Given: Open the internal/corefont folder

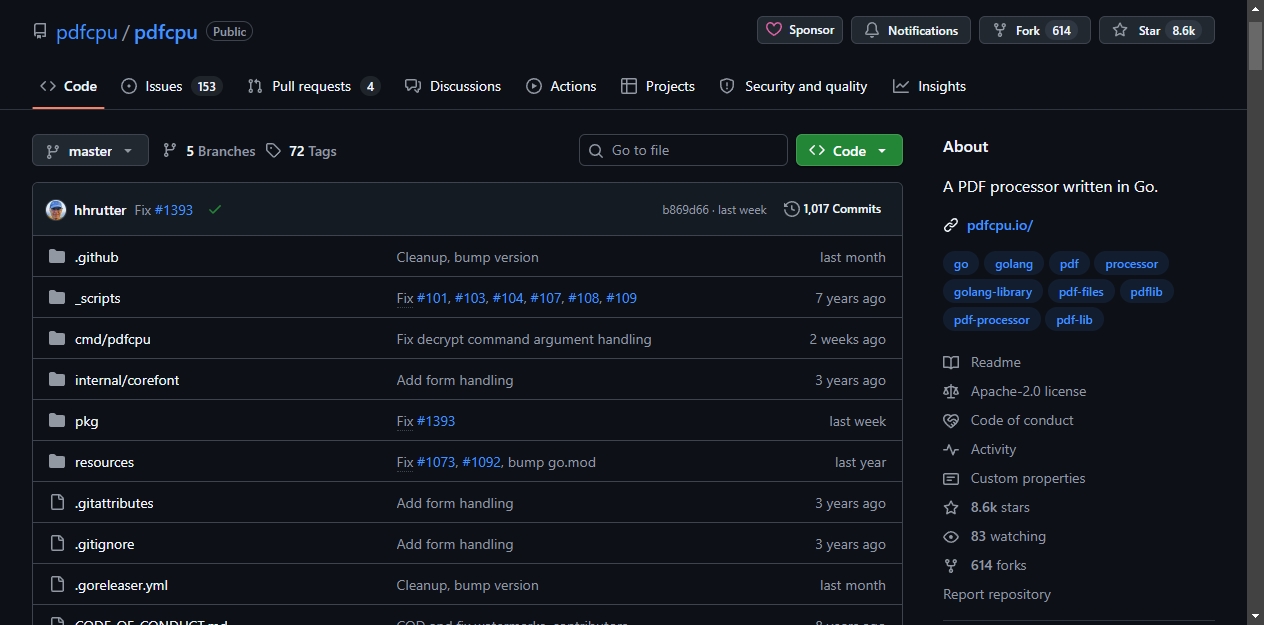Looking at the screenshot, I should (127, 380).
